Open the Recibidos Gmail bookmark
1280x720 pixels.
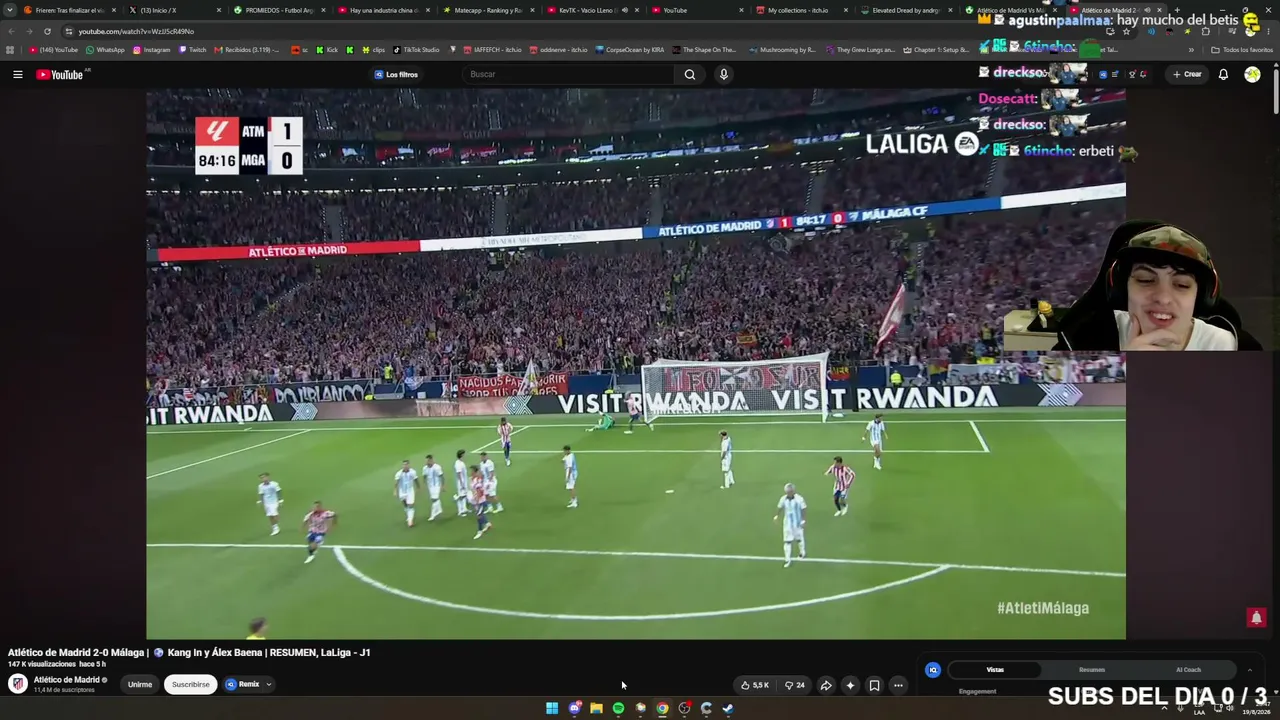click(x=246, y=50)
